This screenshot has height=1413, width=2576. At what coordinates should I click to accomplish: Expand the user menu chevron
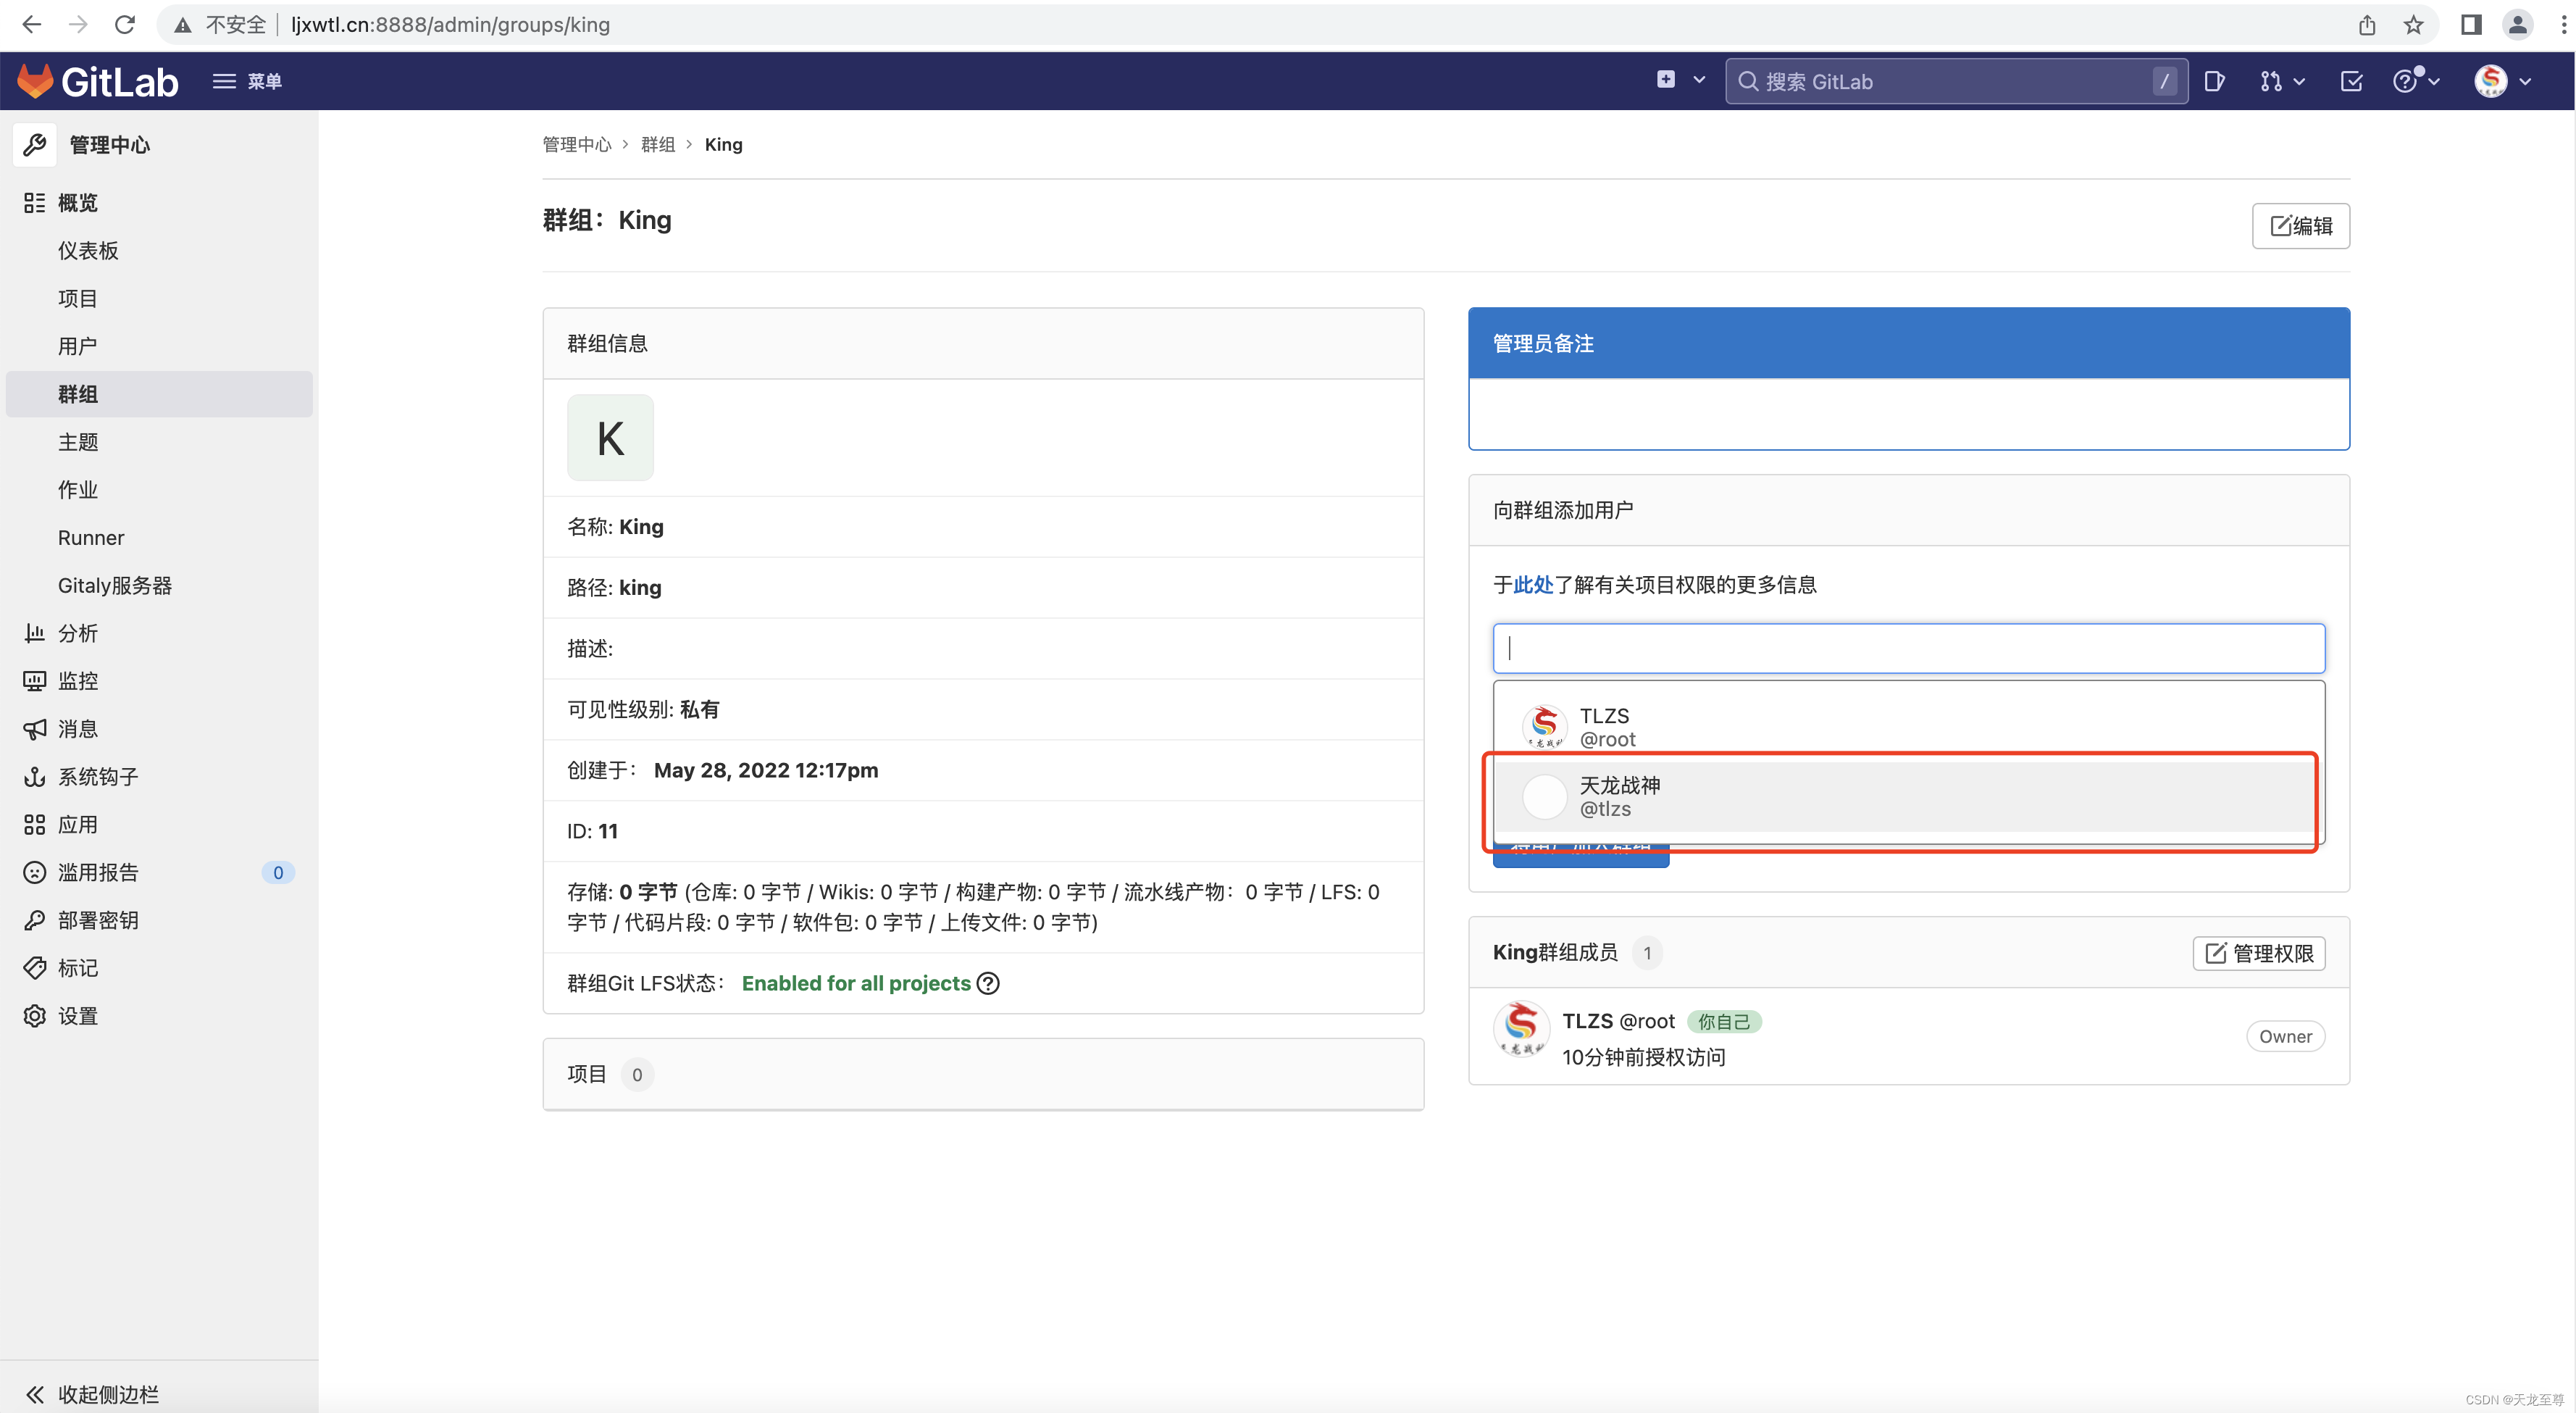[2525, 81]
